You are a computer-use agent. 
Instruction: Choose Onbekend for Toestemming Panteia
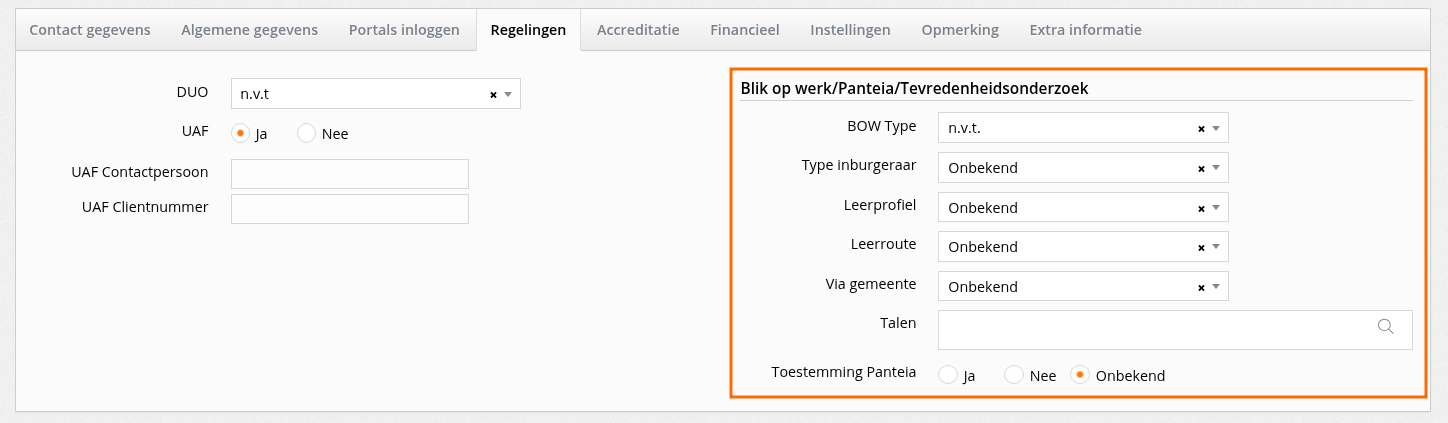pyautogui.click(x=1079, y=375)
